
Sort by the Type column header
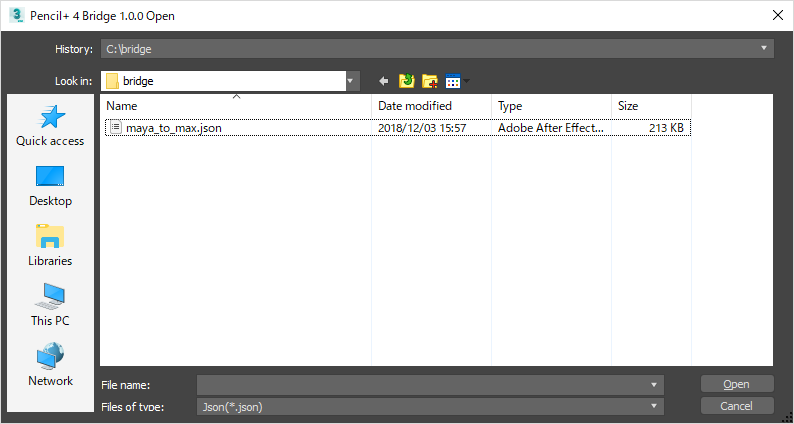click(551, 106)
